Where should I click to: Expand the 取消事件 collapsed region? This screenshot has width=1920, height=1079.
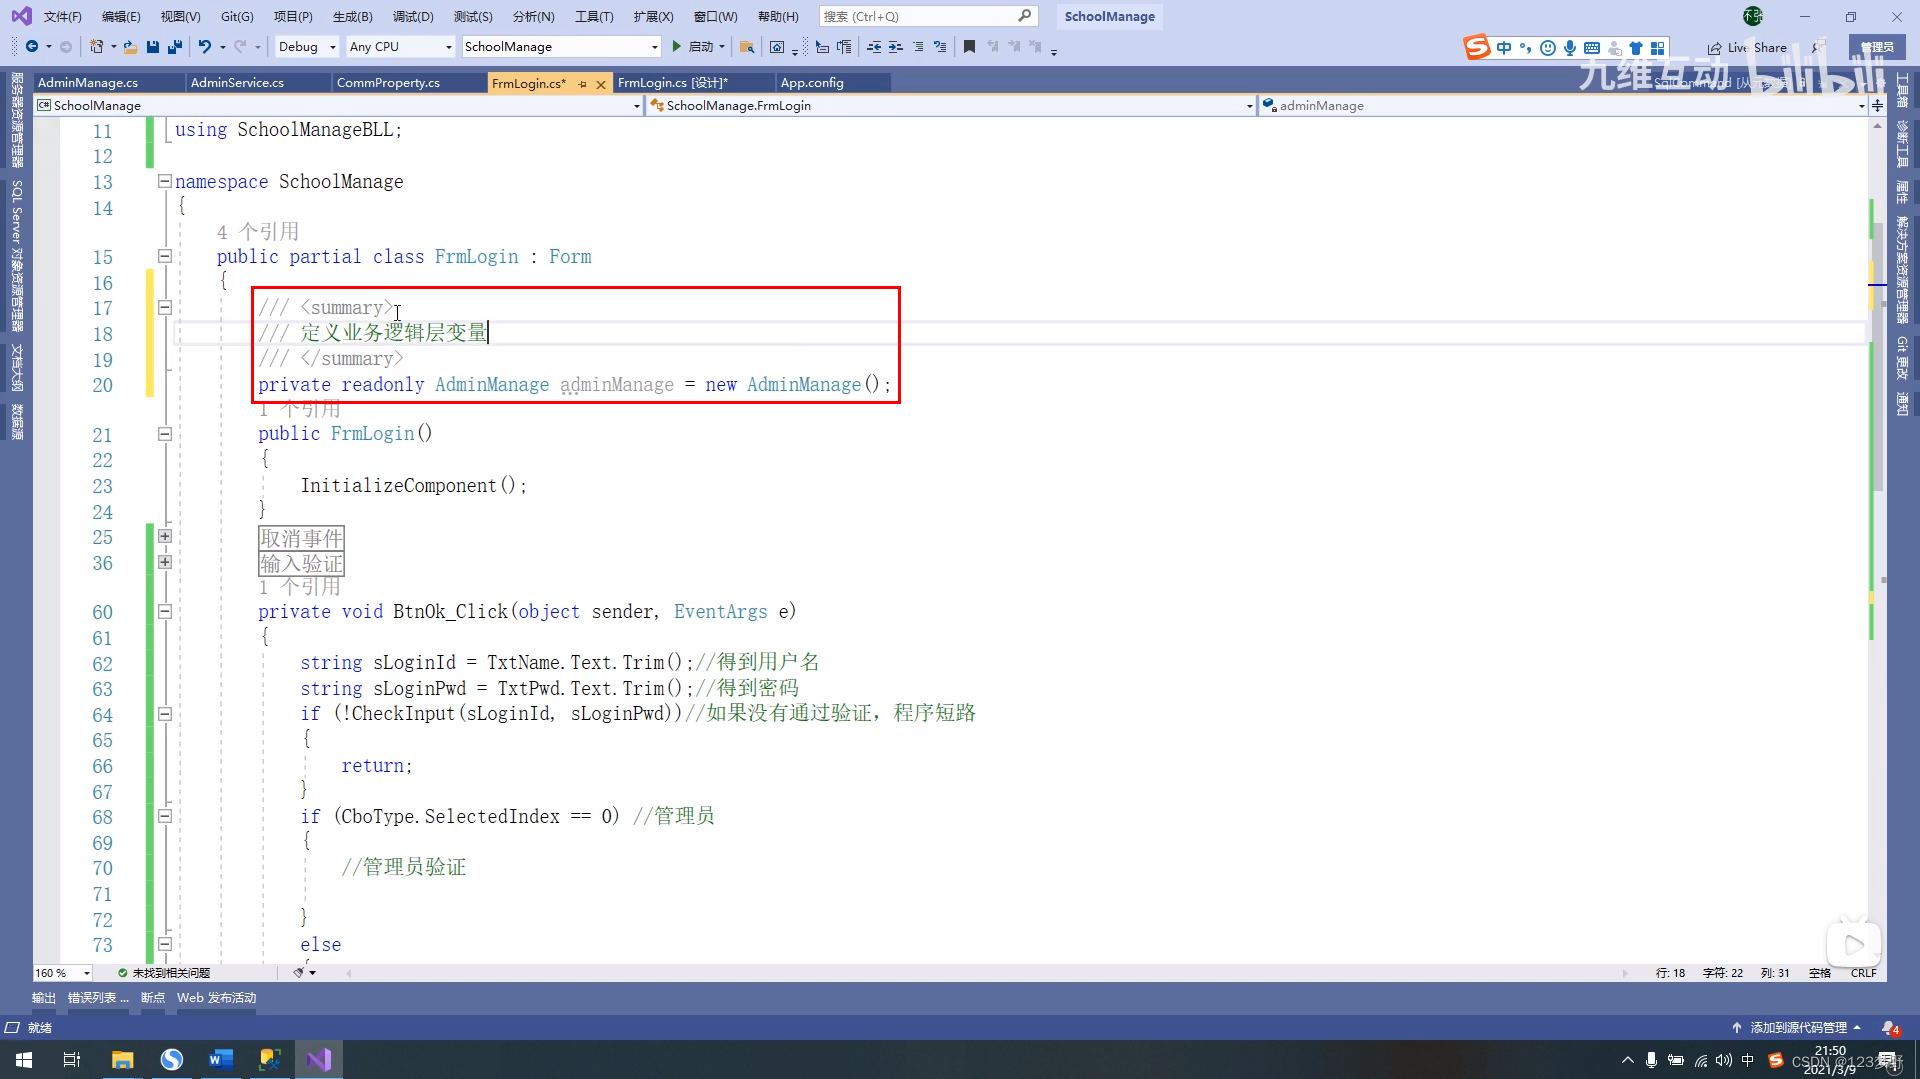[x=165, y=537]
